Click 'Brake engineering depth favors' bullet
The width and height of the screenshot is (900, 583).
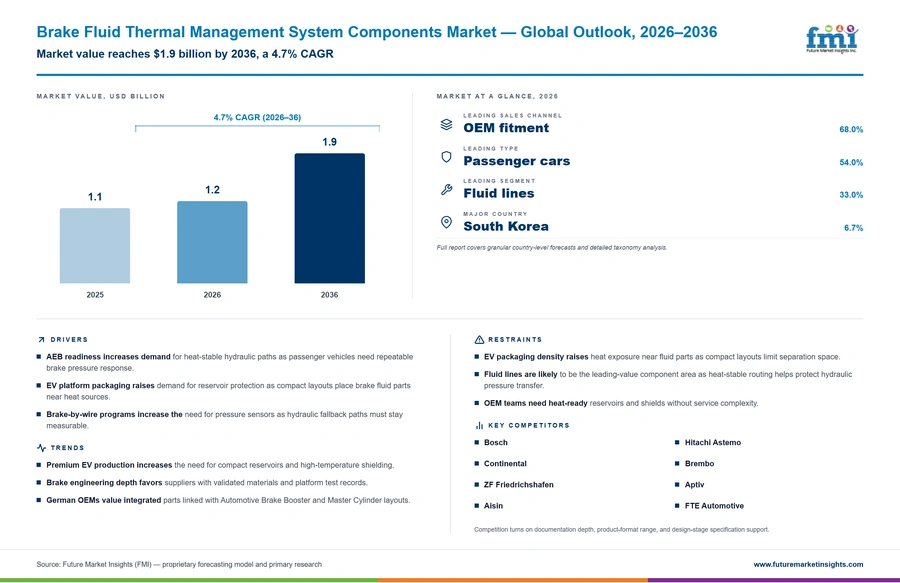104,483
